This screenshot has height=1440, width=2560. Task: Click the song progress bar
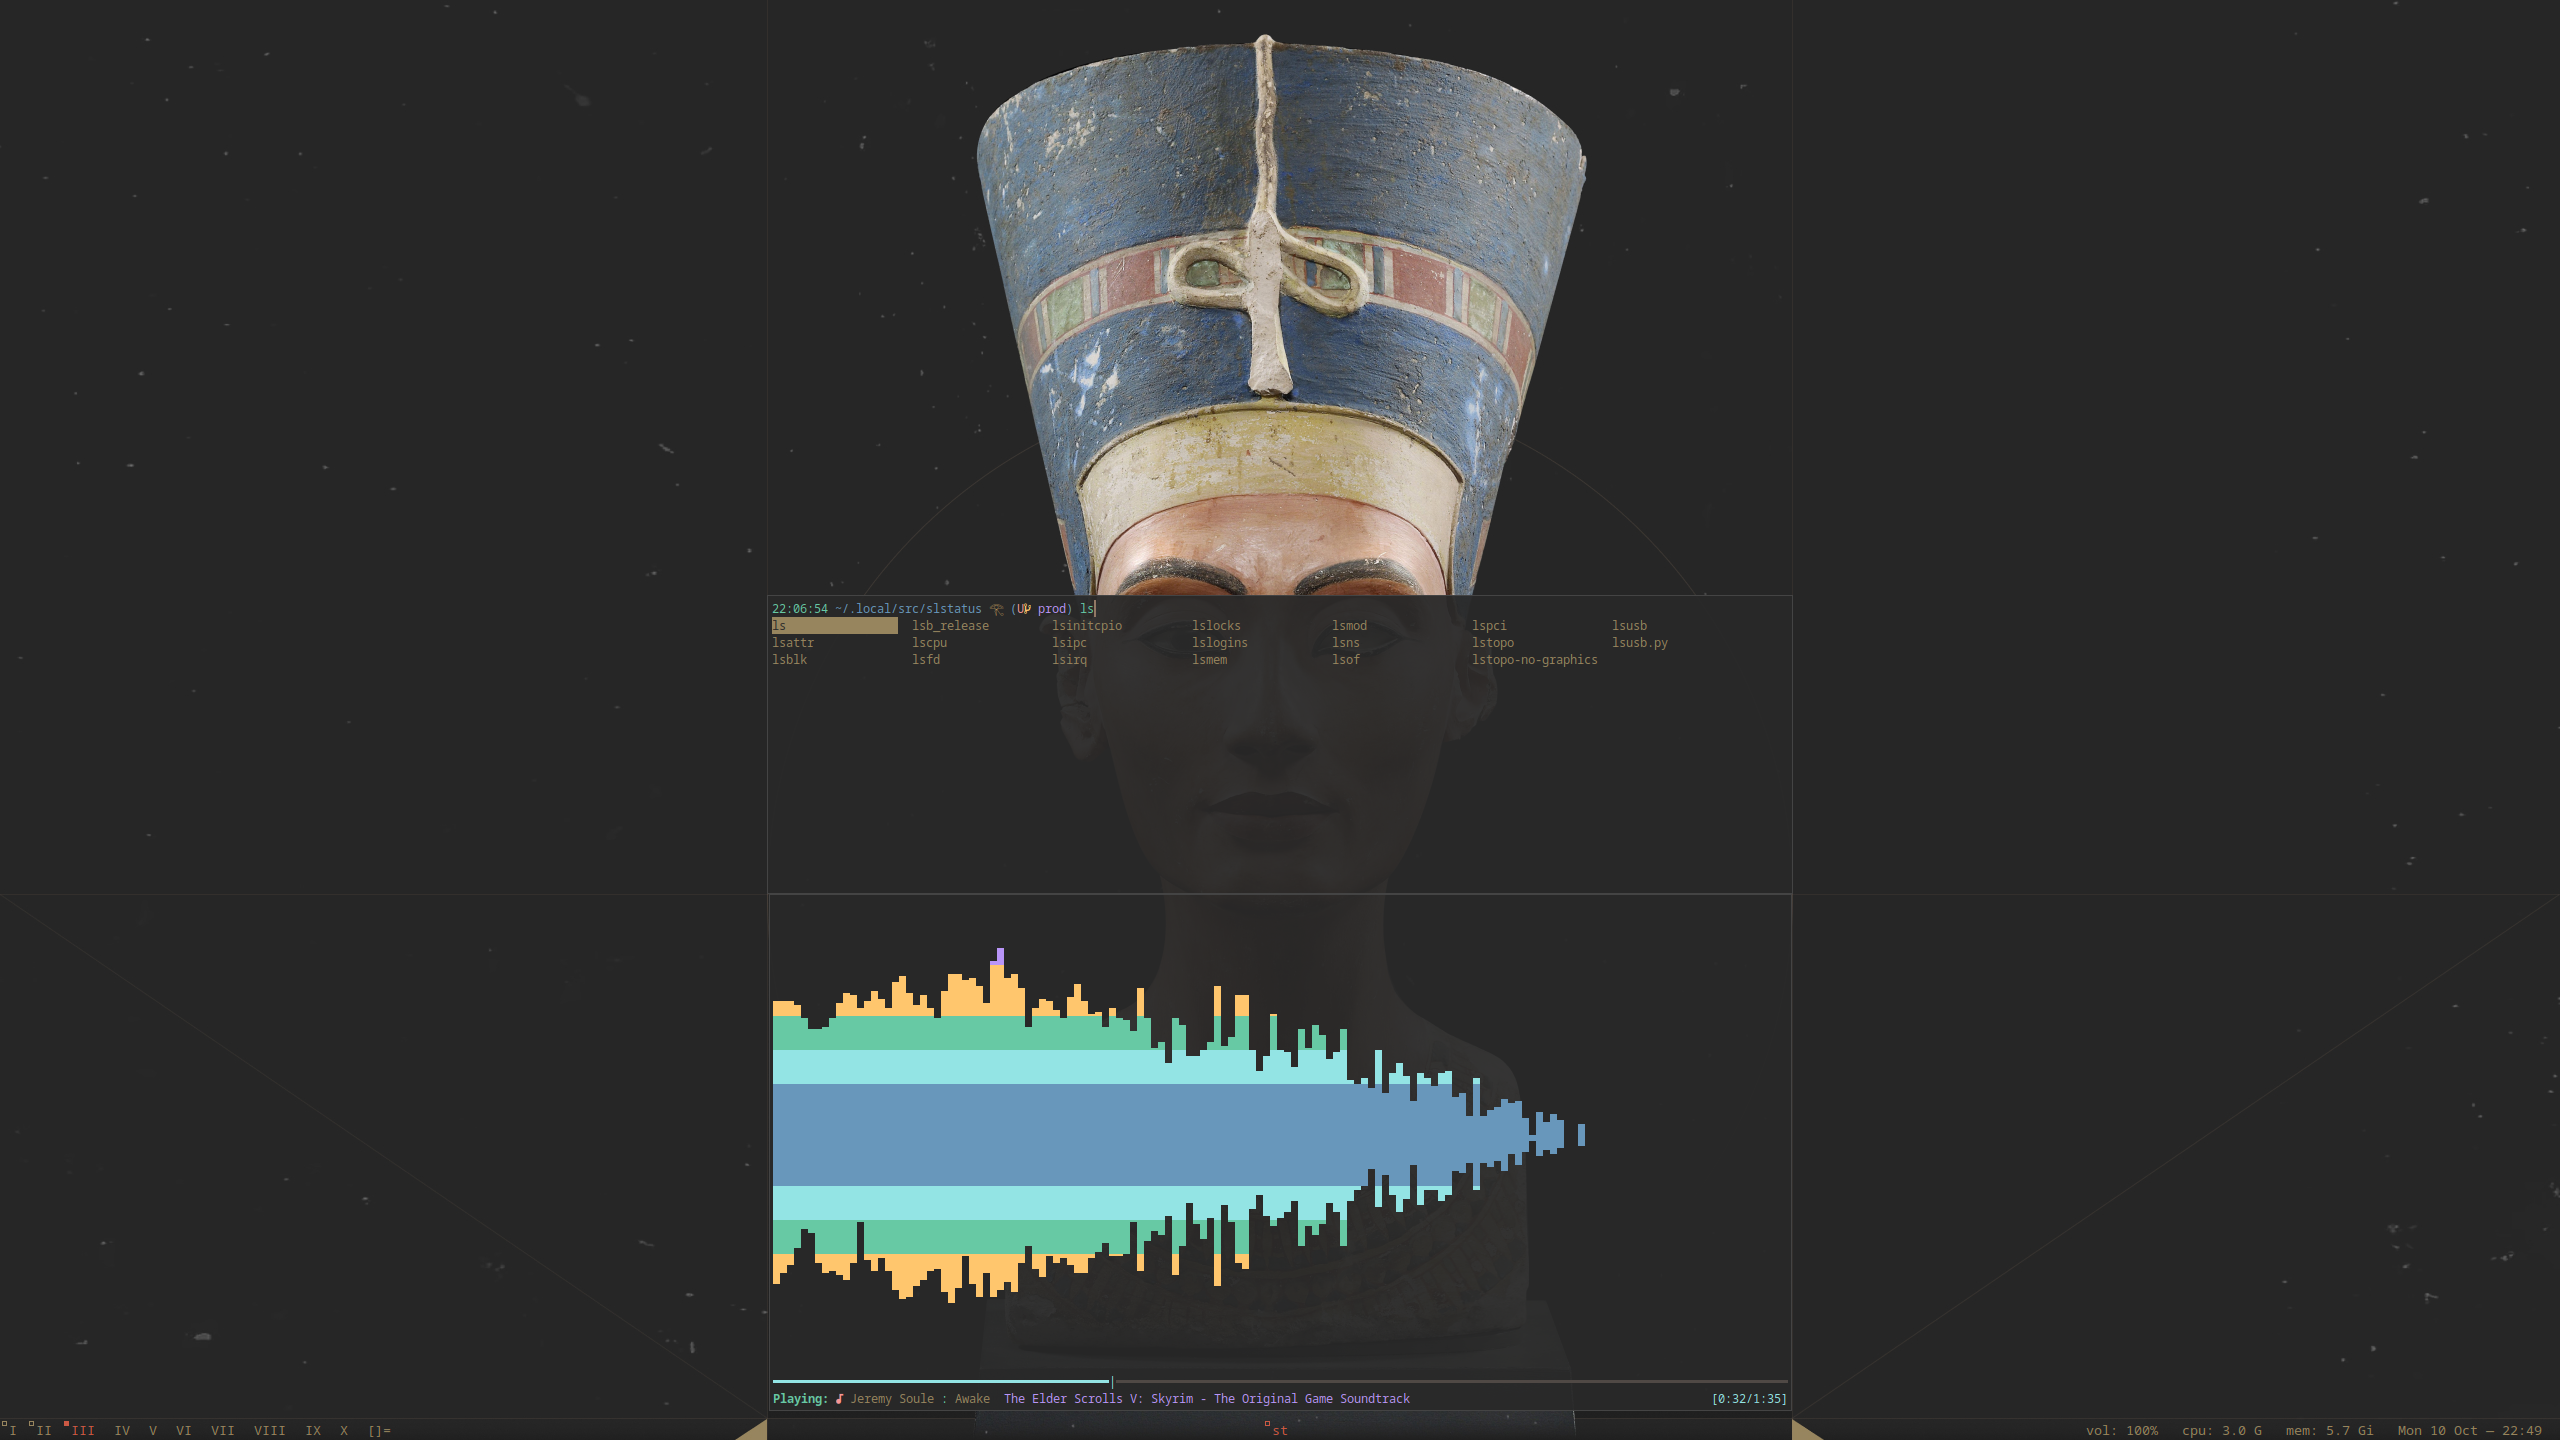click(x=1279, y=1381)
